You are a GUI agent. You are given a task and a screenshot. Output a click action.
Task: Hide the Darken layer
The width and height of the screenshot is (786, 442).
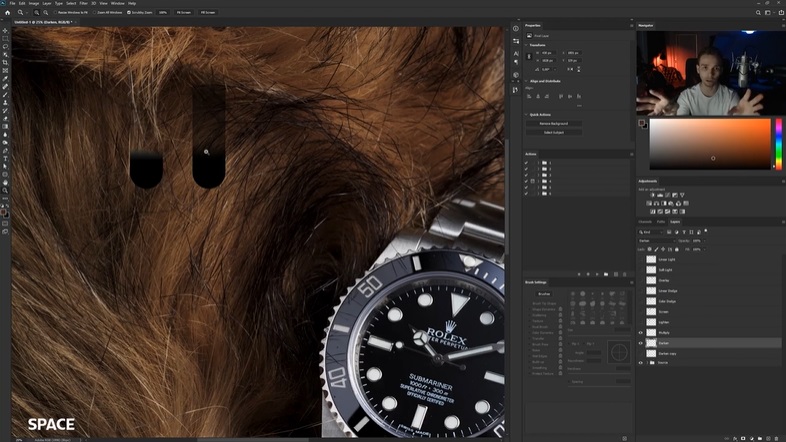640,343
